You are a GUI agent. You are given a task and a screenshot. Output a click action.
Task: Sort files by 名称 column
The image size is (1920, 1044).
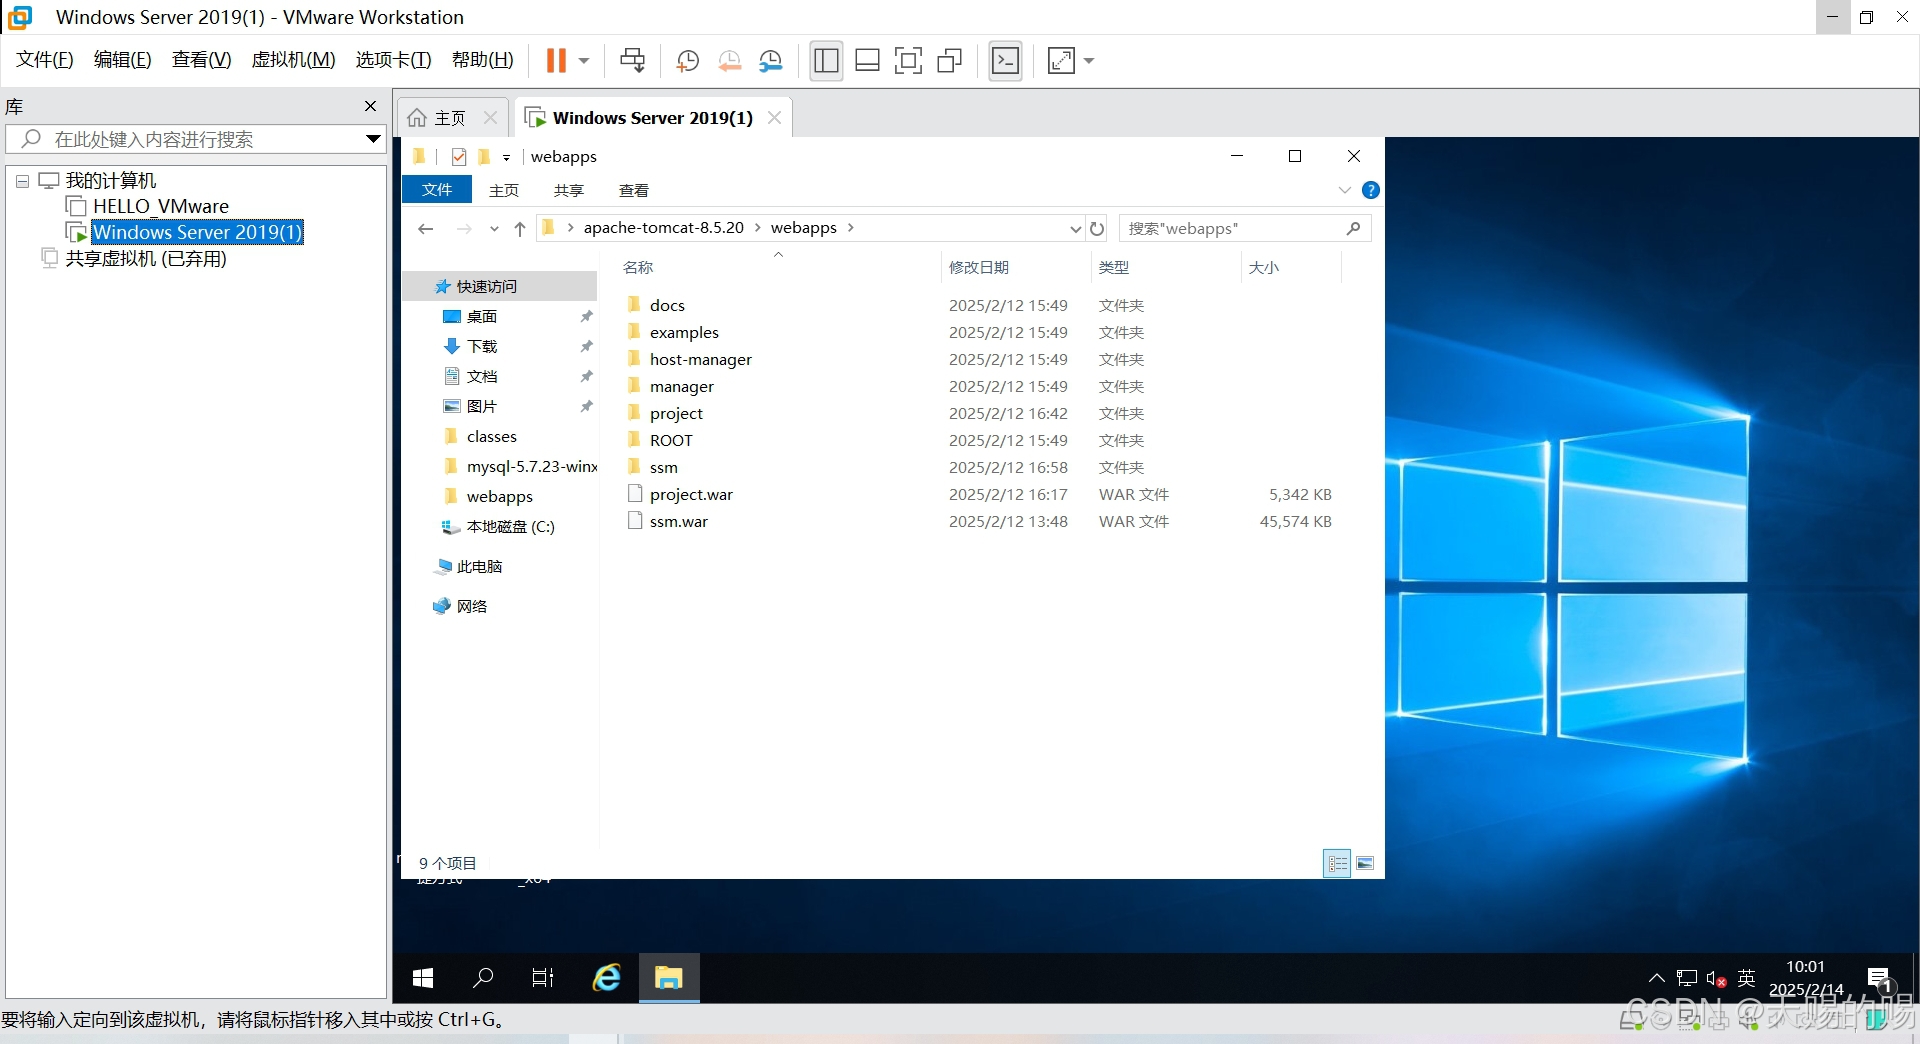pyautogui.click(x=638, y=268)
